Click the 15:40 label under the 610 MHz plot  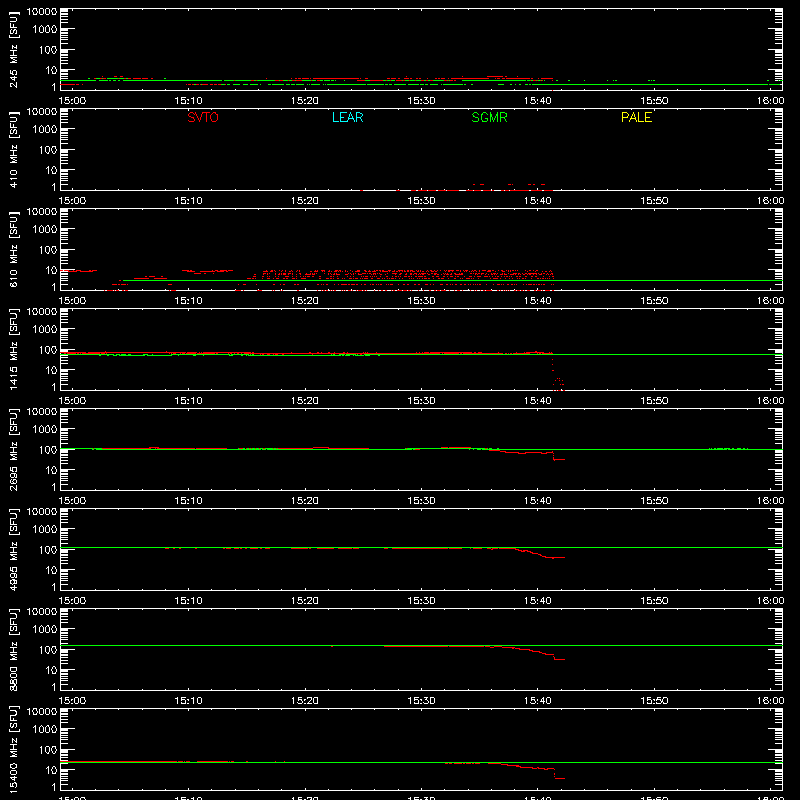[538, 301]
